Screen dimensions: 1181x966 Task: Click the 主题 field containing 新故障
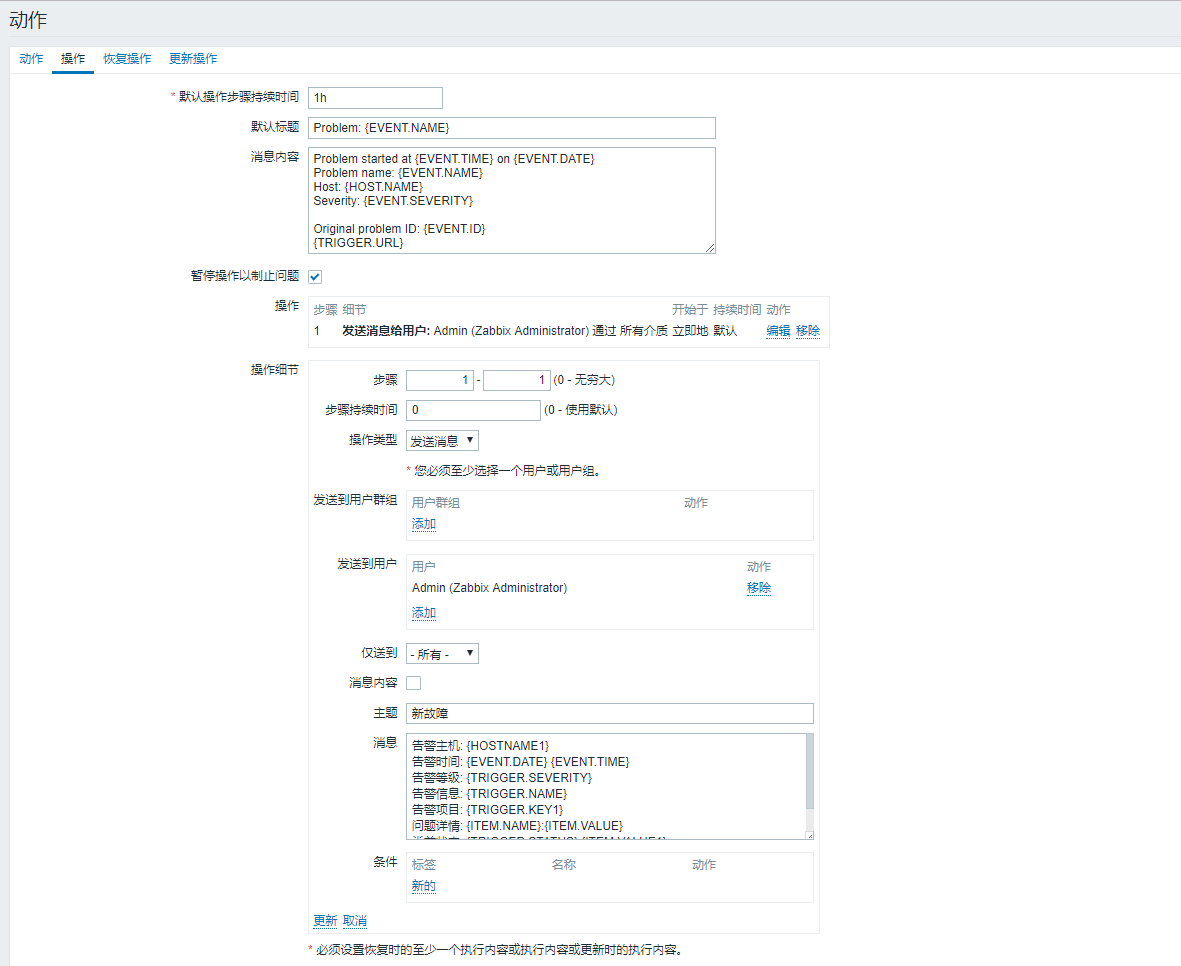click(x=609, y=714)
